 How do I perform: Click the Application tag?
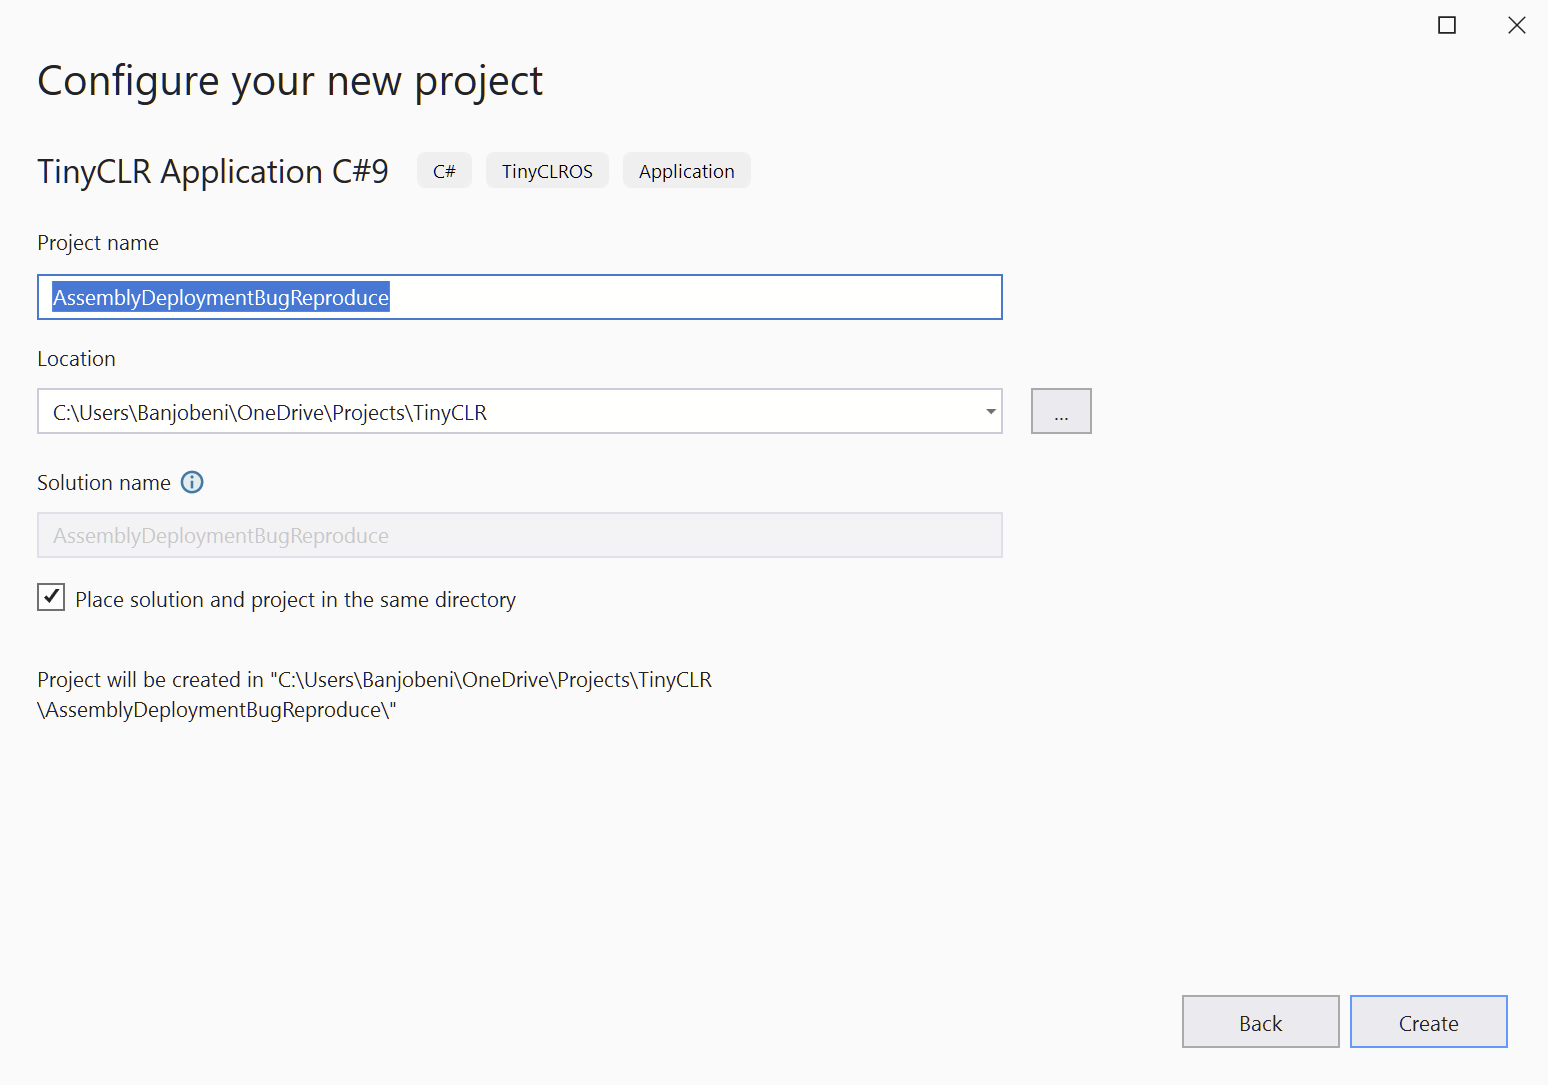point(686,171)
